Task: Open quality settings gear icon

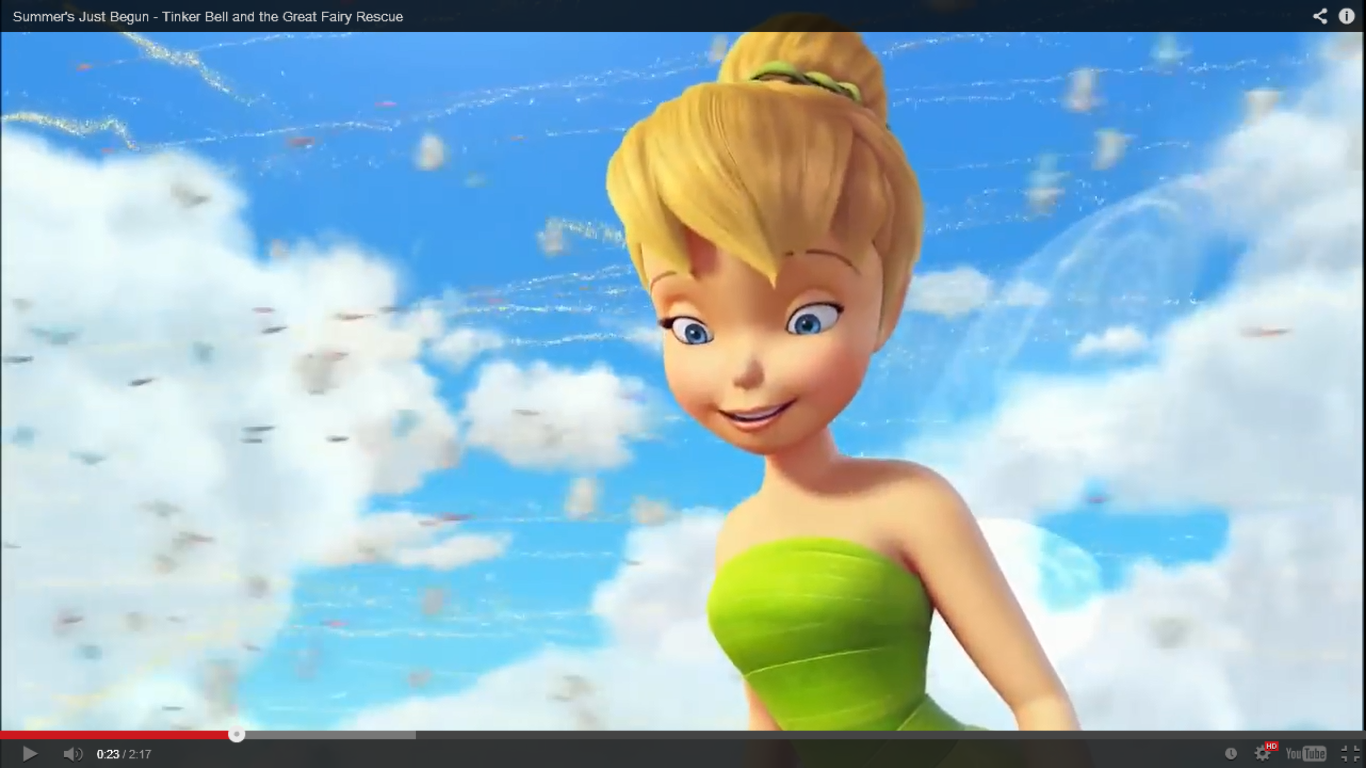Action: [x=1263, y=753]
